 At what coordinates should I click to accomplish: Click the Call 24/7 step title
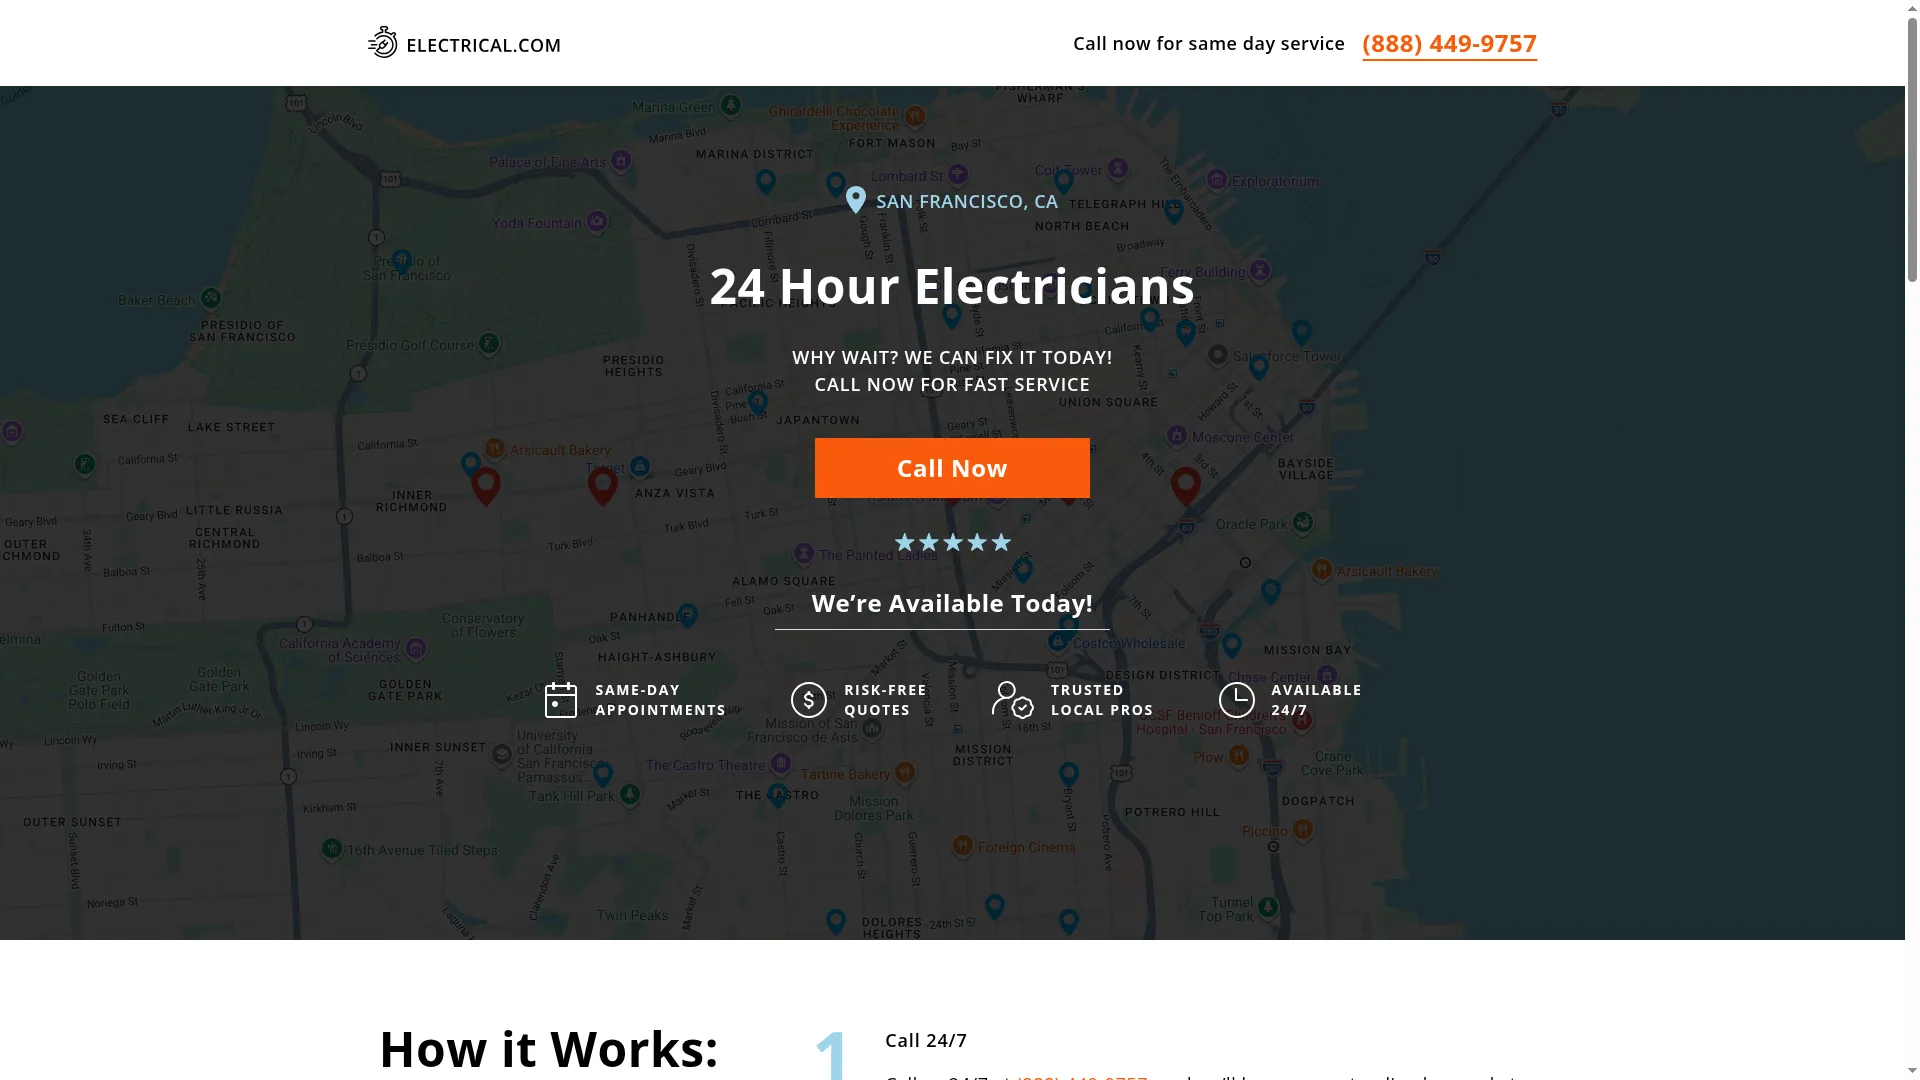(x=926, y=1041)
